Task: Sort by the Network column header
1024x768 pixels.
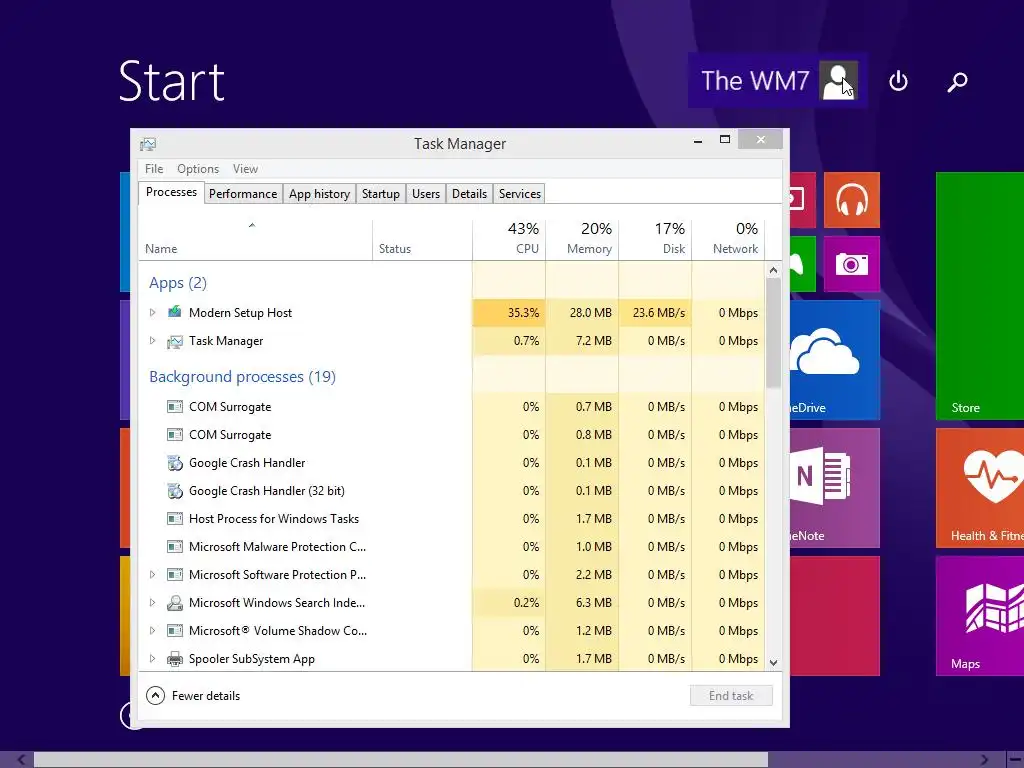Action: click(x=728, y=238)
